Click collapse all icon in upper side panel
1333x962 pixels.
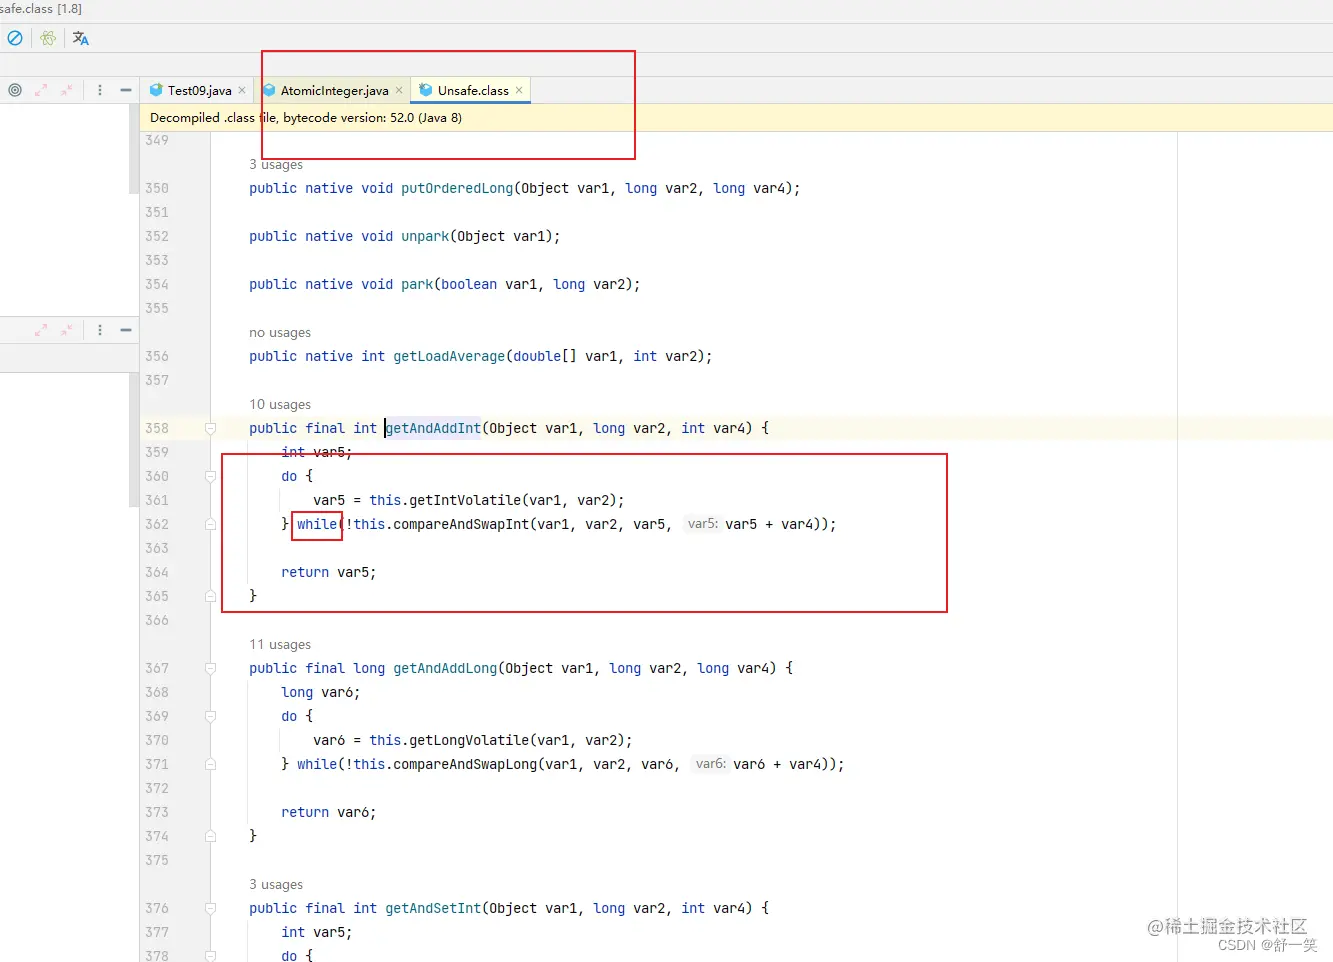coord(66,90)
